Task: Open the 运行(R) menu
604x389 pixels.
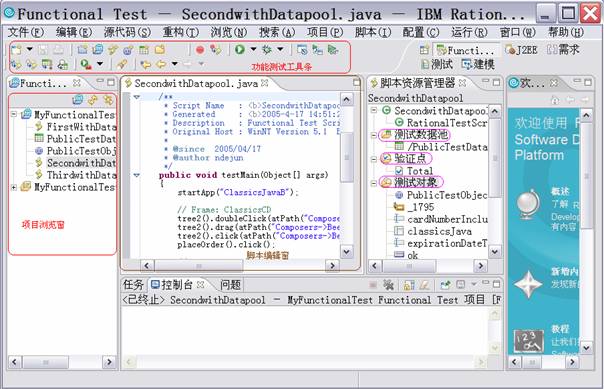Action: [469, 32]
